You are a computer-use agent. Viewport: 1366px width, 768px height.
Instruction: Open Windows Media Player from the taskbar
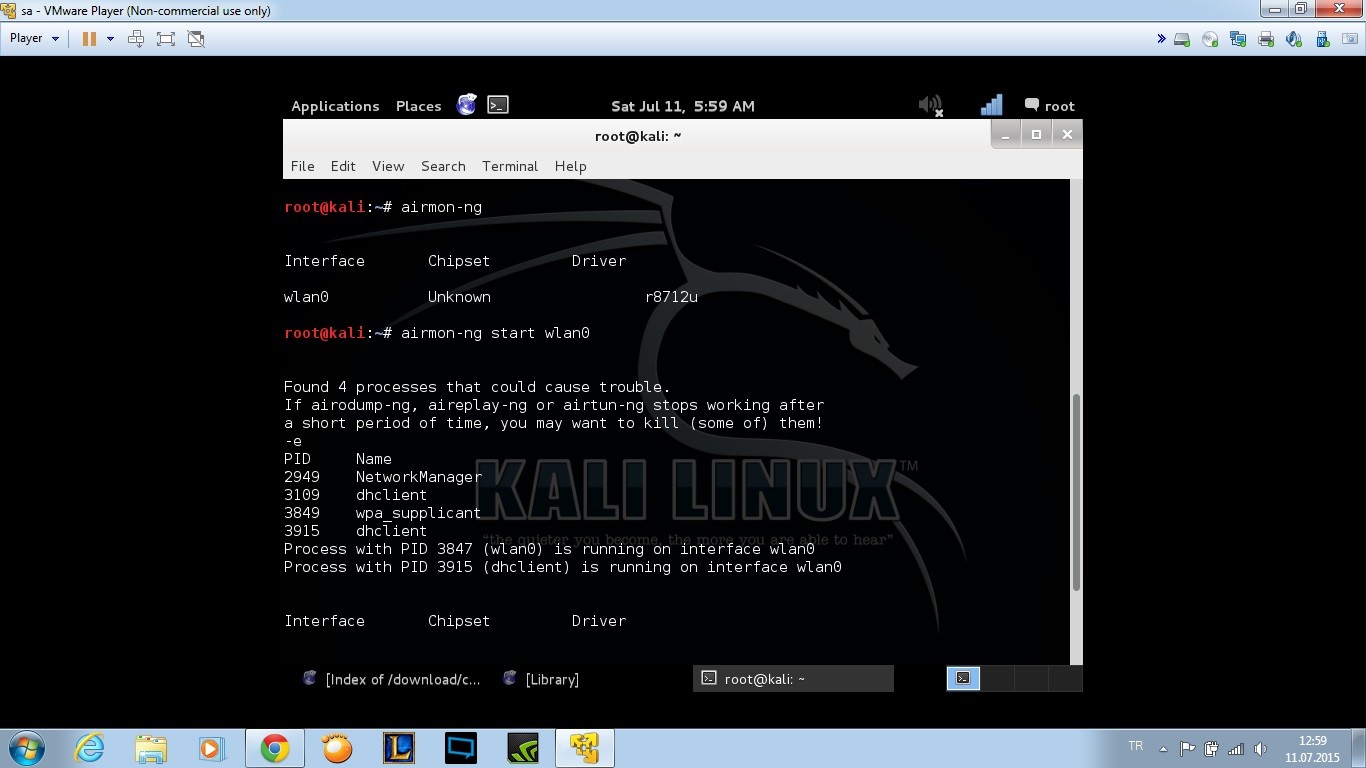tap(211, 748)
